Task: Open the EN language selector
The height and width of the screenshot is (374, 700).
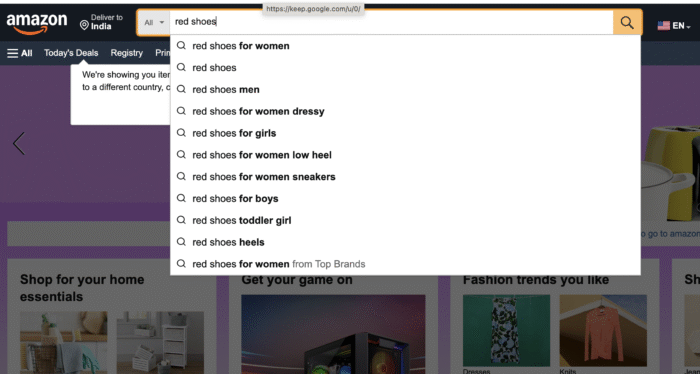Action: pos(674,25)
